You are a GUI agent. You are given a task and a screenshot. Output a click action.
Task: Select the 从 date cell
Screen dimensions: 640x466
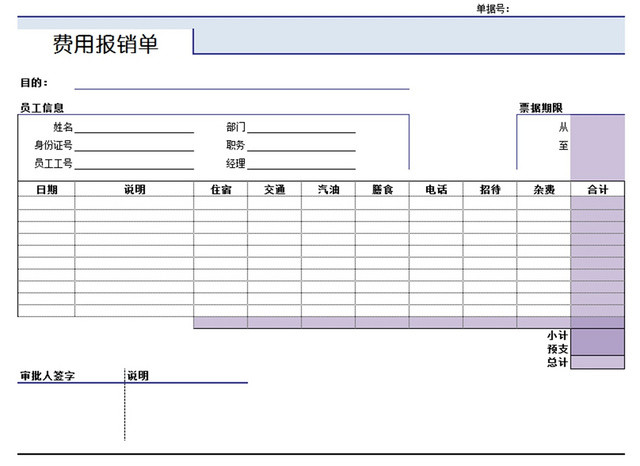[x=597, y=128]
